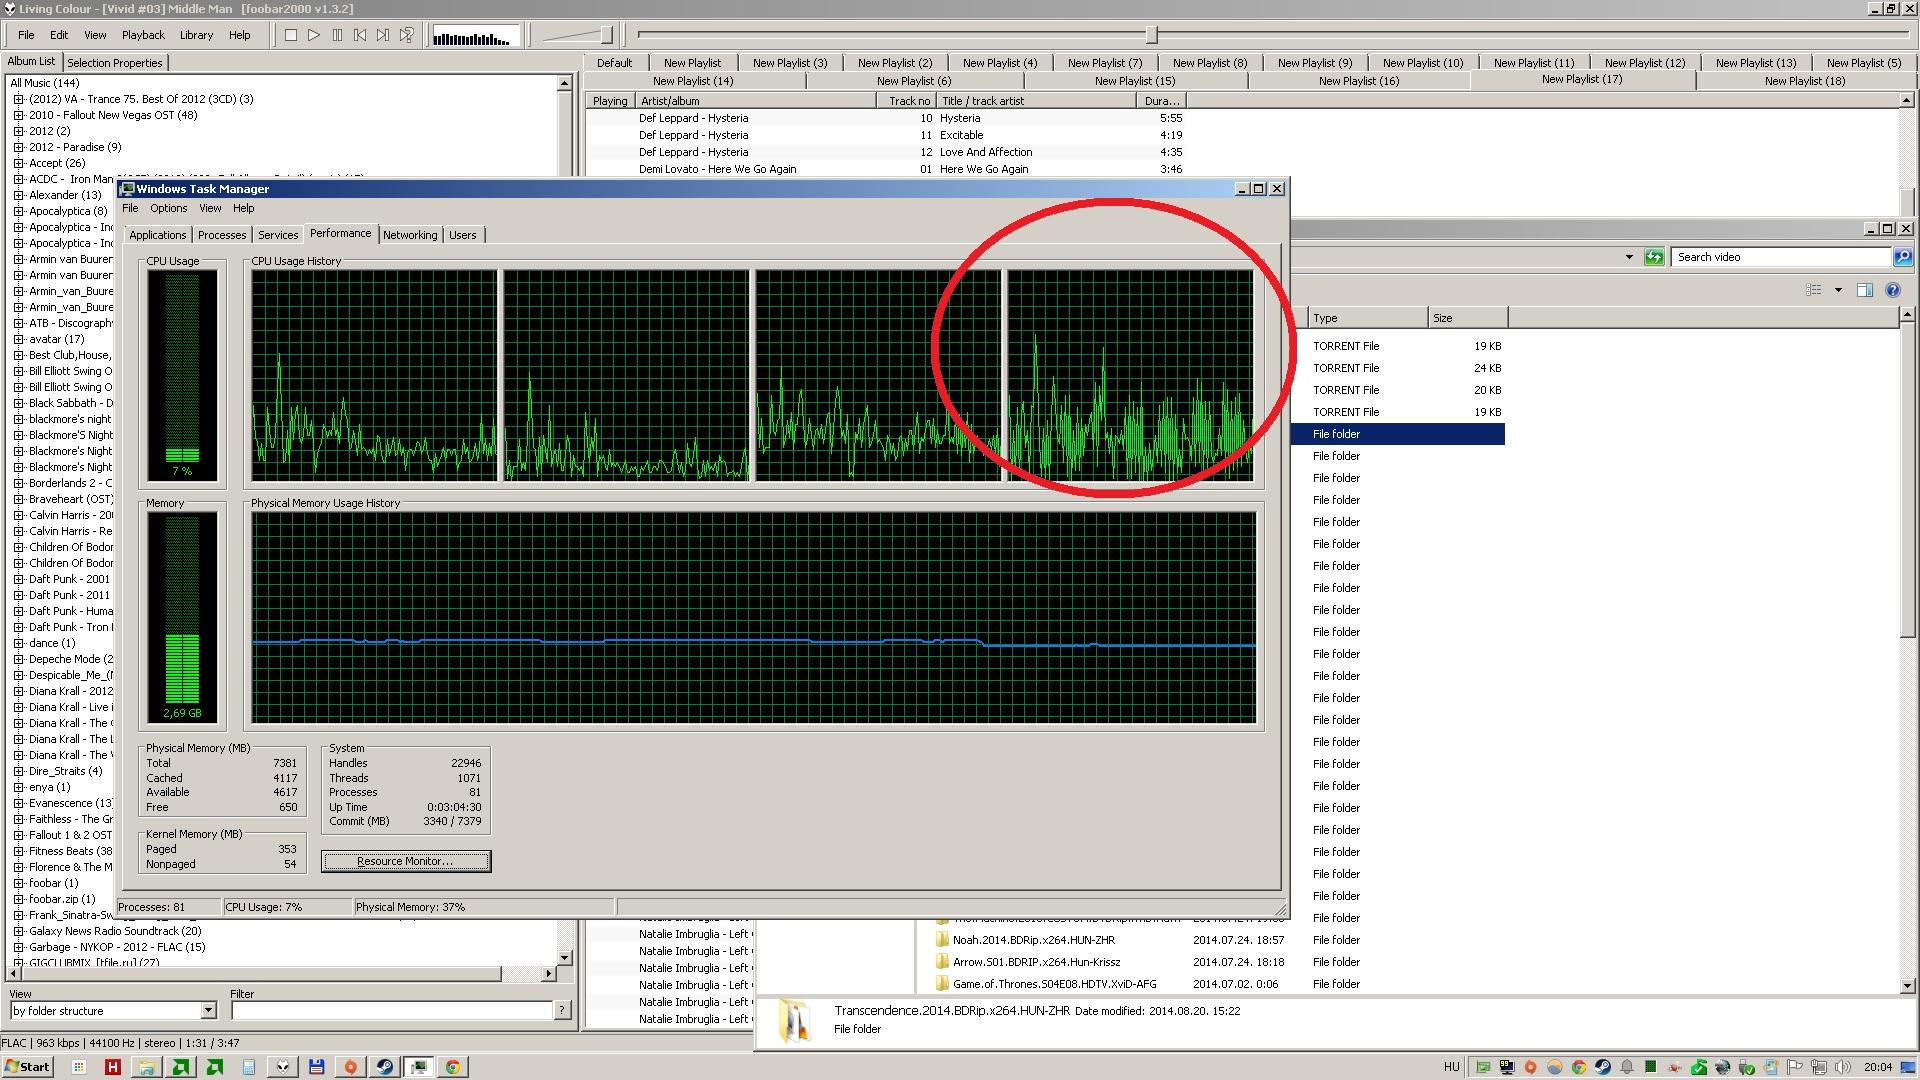Click the network tray icon
This screenshot has width=1920, height=1080.
1819,1067
